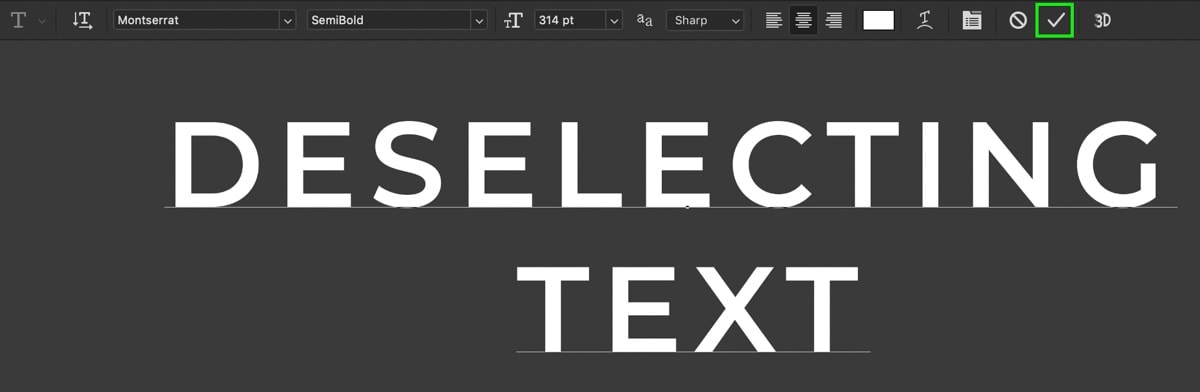Screen dimensions: 1200x392
Task: Toggle the Character and Paragraph panels
Action: [972, 20]
